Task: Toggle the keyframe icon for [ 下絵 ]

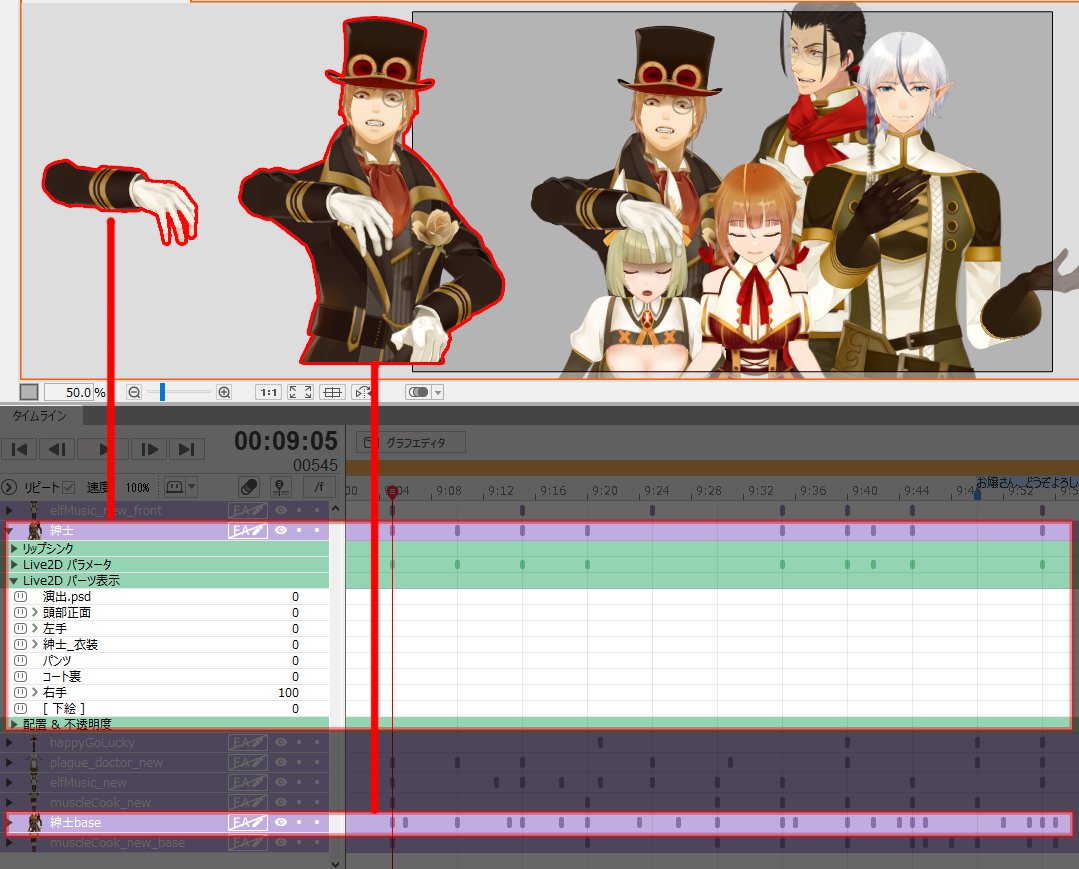Action: pyautogui.click(x=21, y=708)
